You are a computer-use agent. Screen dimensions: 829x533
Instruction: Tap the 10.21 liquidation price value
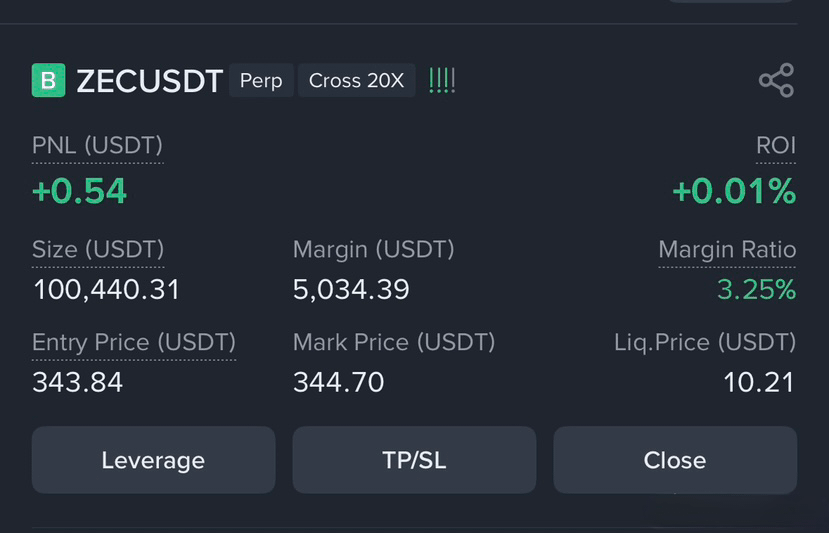(x=759, y=382)
